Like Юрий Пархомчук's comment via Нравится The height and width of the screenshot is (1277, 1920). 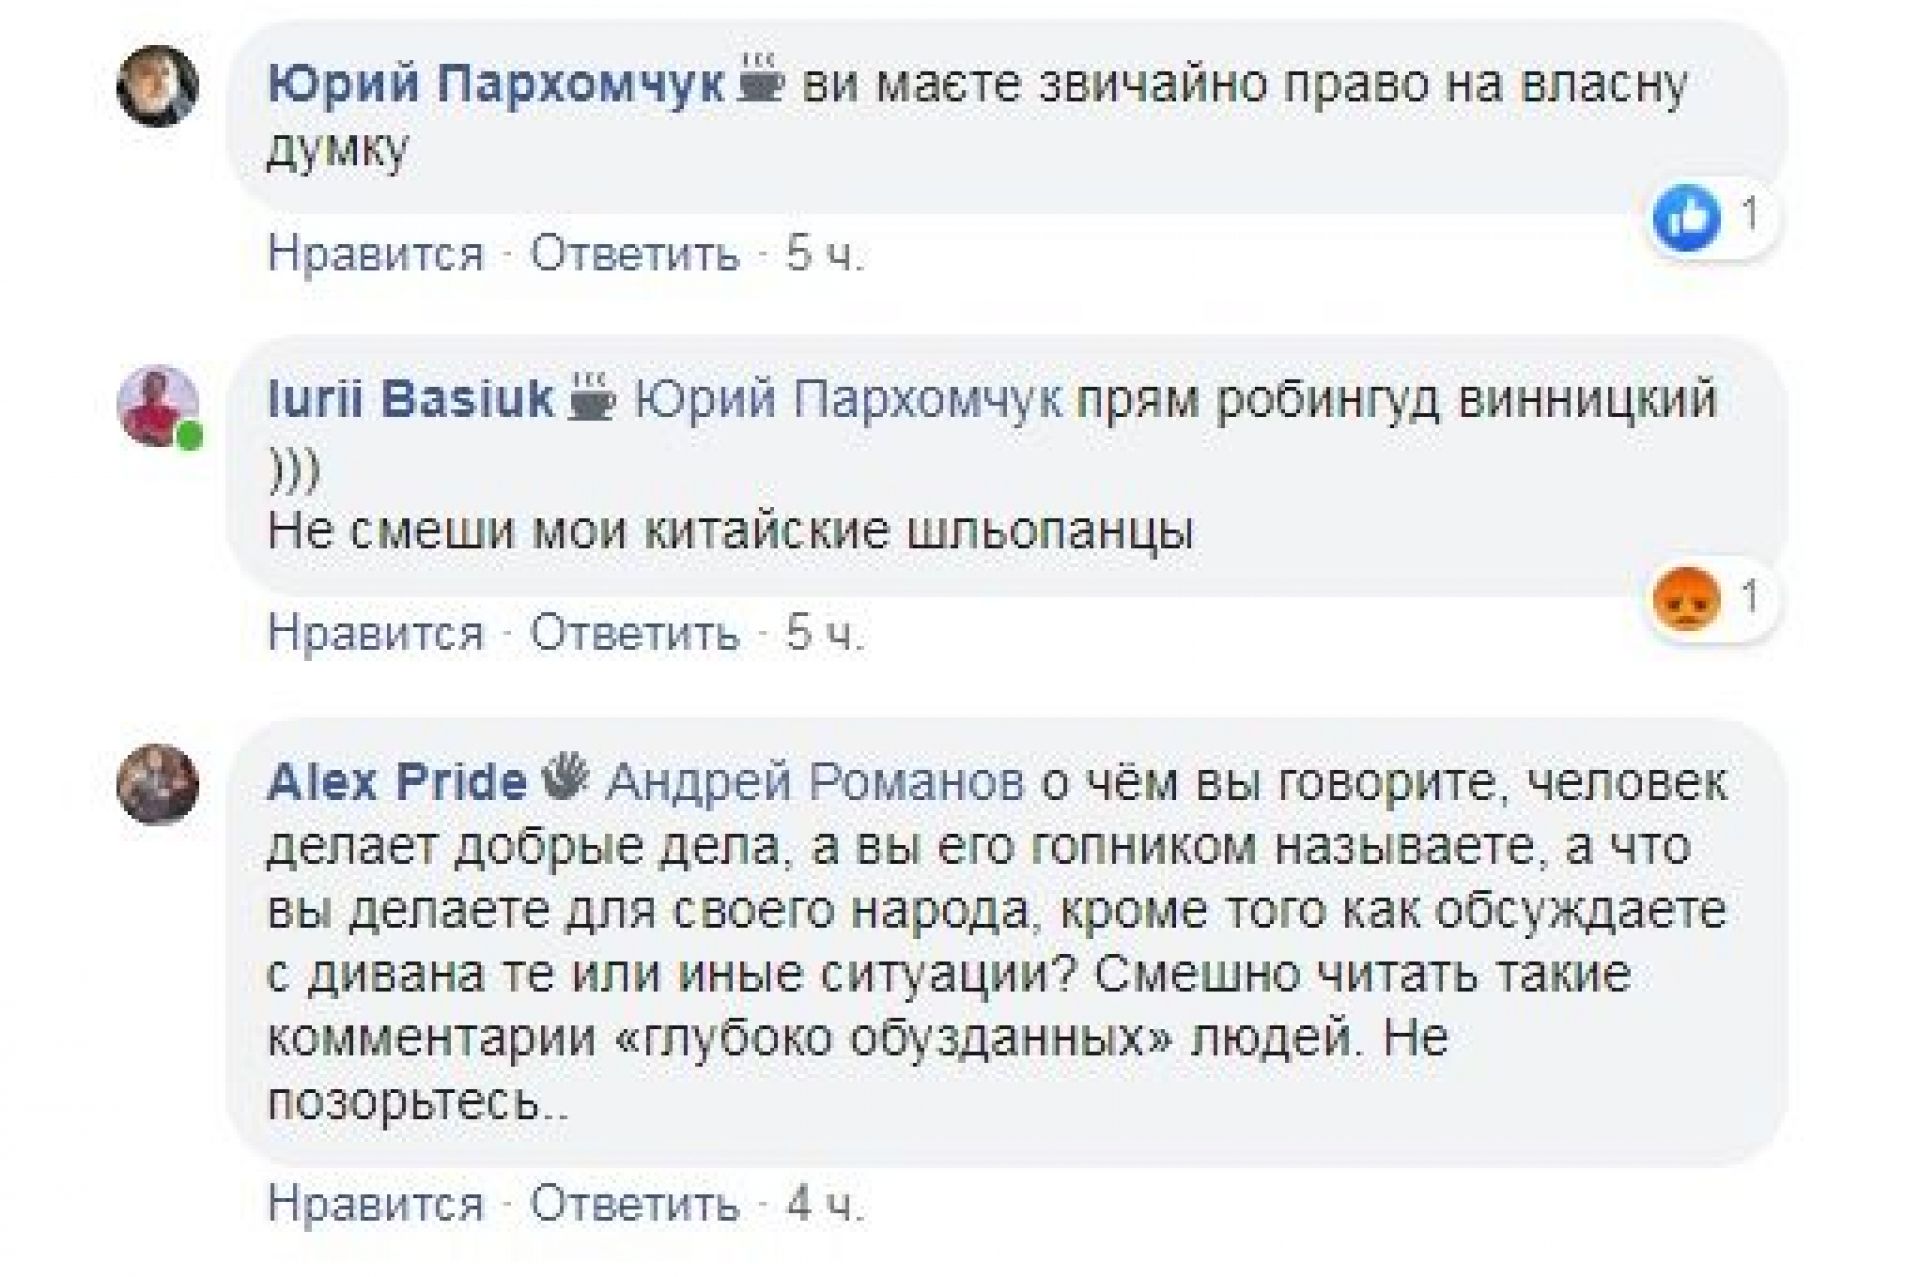coord(375,254)
